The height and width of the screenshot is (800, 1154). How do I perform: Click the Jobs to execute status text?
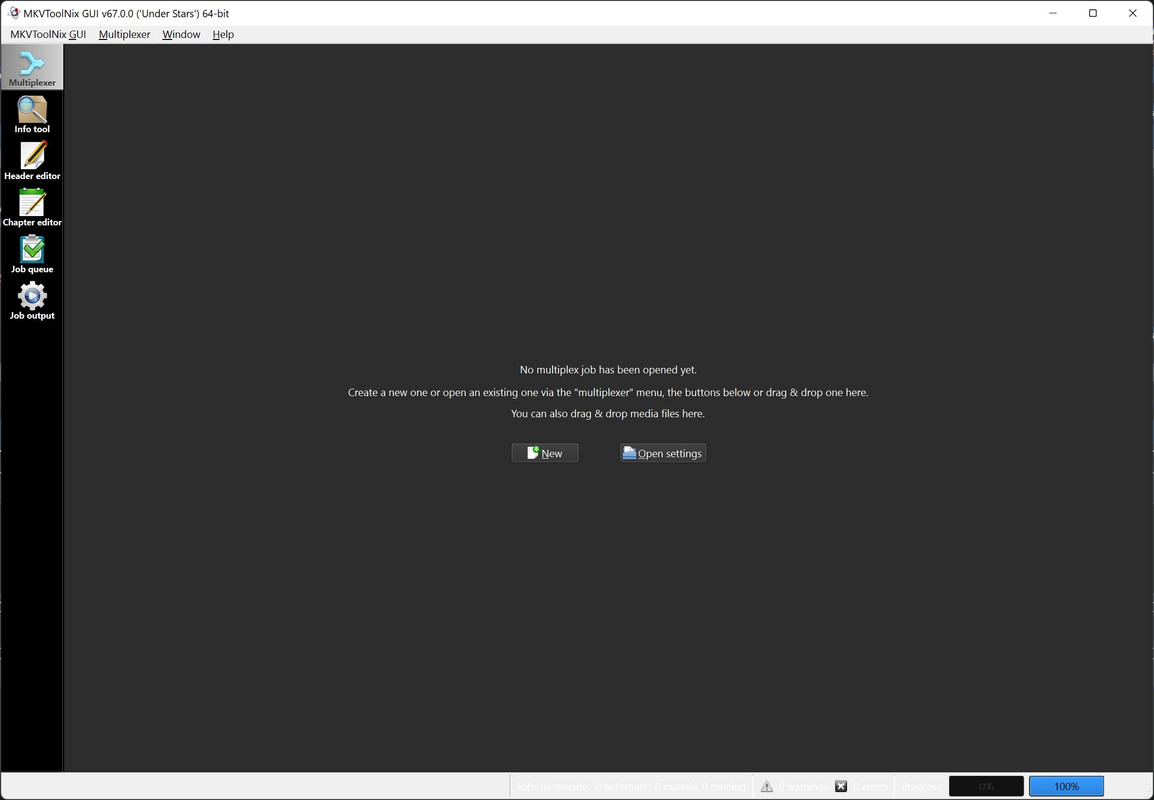631,787
